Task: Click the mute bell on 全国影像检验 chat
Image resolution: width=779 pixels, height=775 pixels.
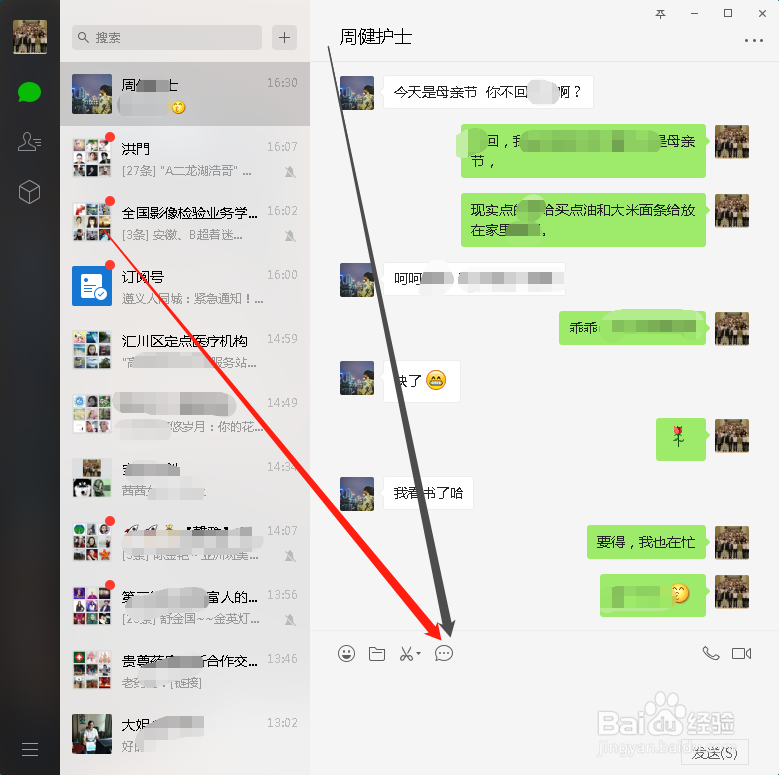Action: [x=290, y=236]
